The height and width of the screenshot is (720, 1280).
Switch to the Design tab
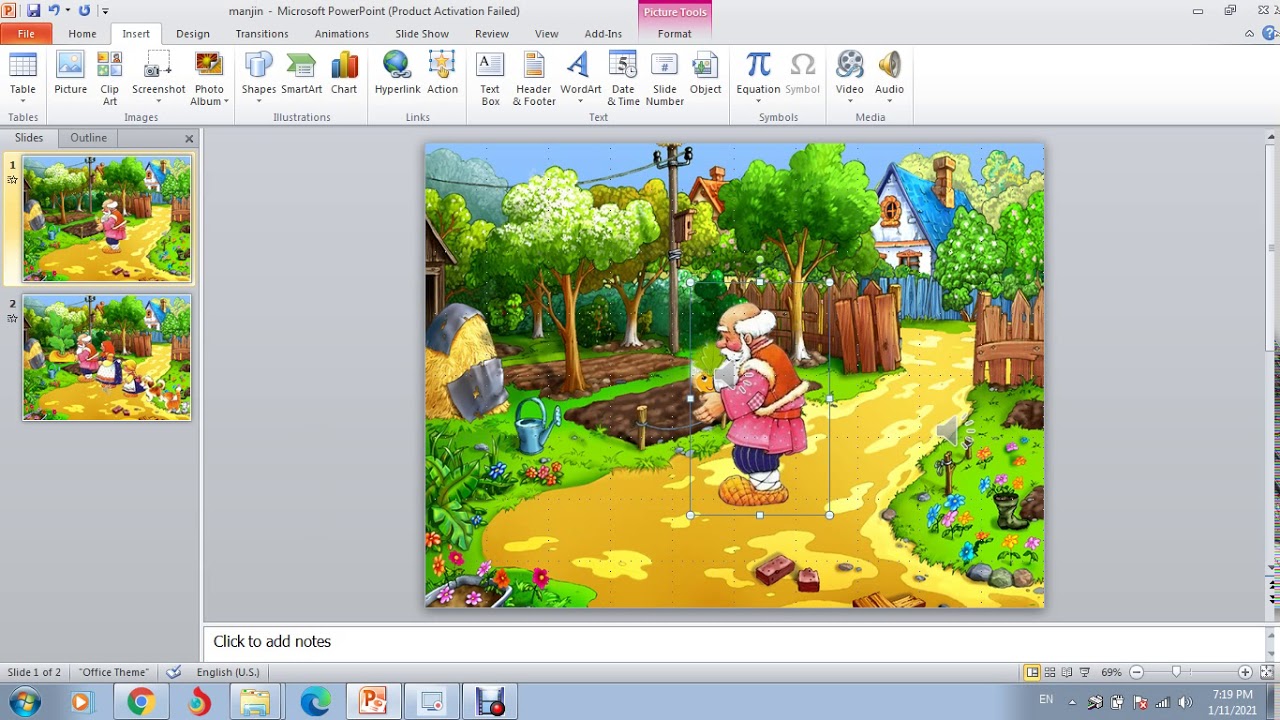[193, 34]
